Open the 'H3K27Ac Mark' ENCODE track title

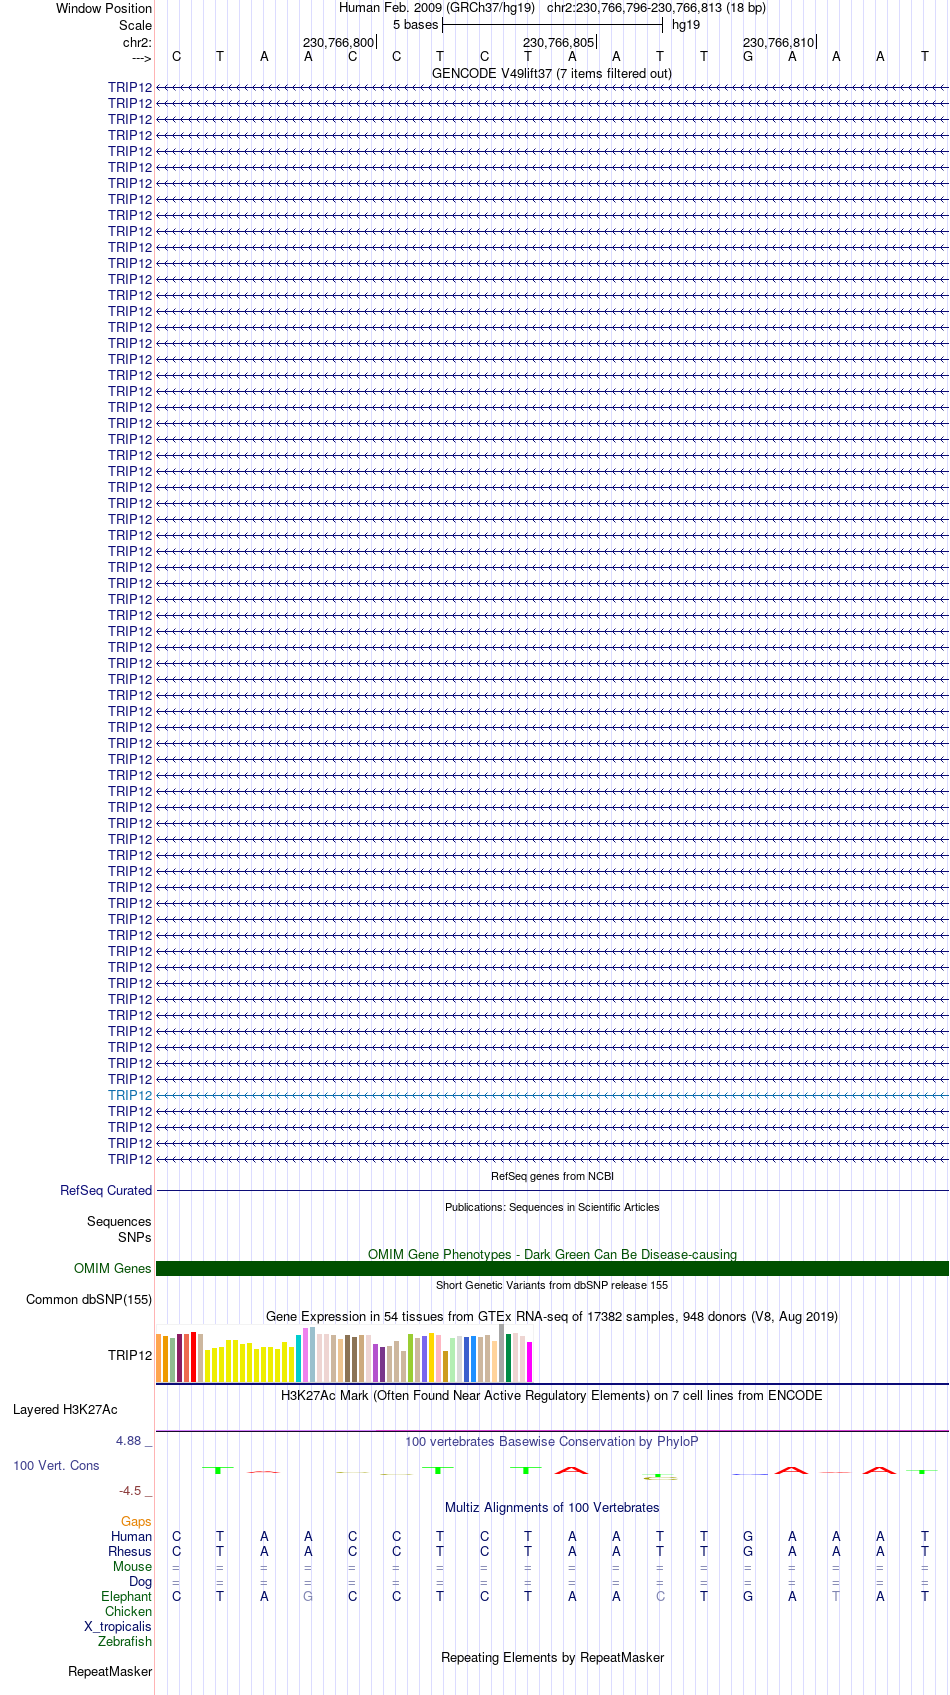click(x=552, y=1395)
